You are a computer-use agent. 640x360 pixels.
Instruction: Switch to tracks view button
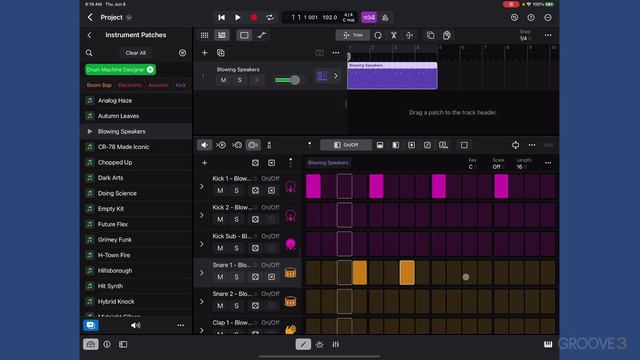(222, 35)
